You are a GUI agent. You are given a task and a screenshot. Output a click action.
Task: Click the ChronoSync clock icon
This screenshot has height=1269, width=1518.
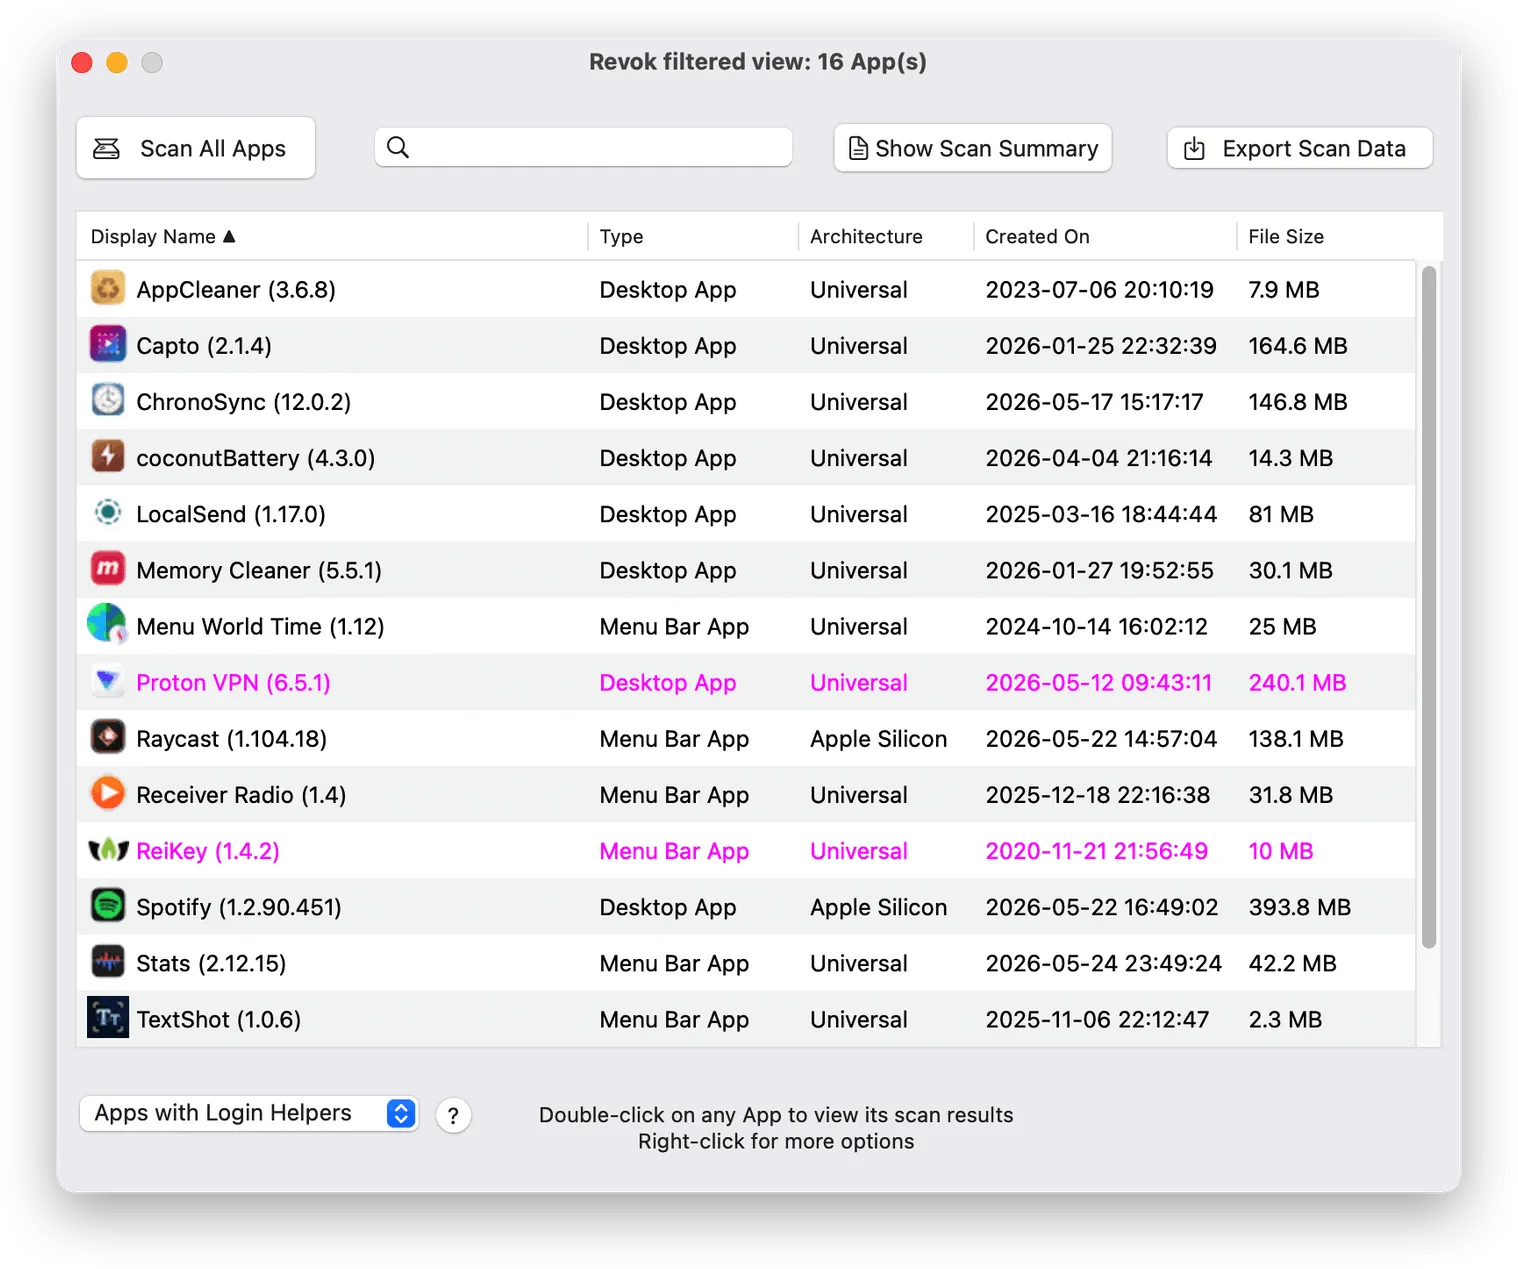pyautogui.click(x=108, y=400)
